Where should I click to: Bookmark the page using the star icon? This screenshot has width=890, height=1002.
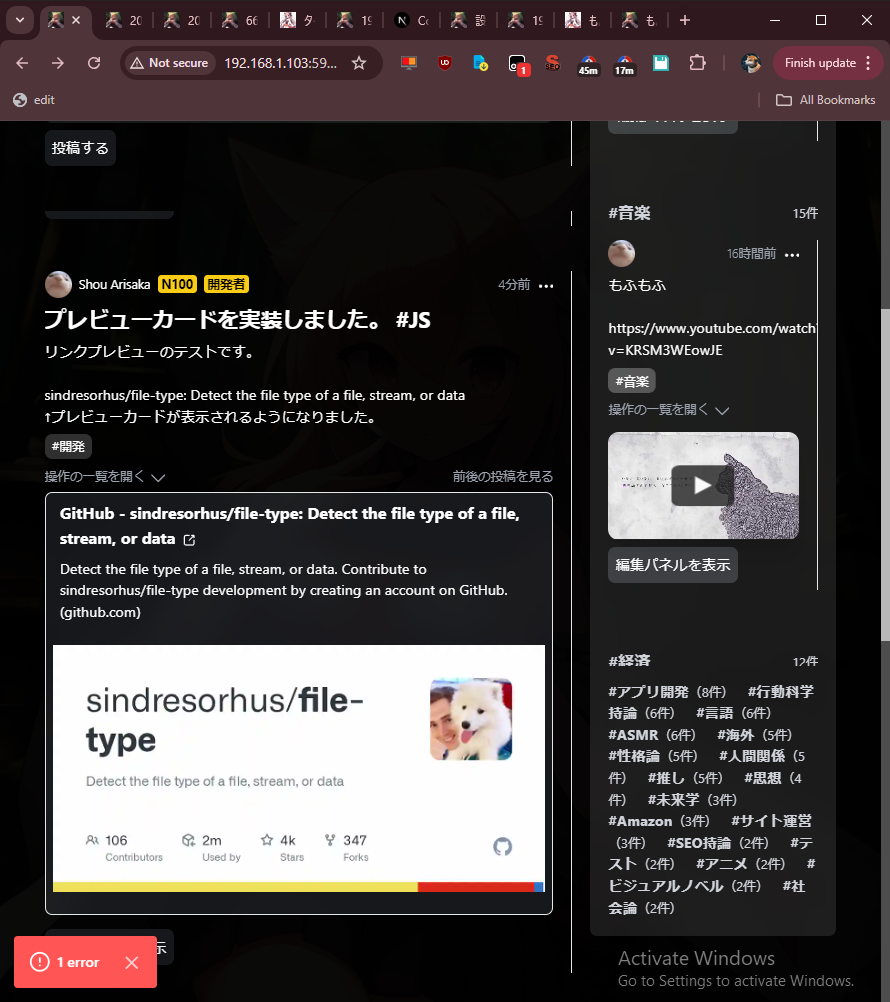tap(358, 63)
